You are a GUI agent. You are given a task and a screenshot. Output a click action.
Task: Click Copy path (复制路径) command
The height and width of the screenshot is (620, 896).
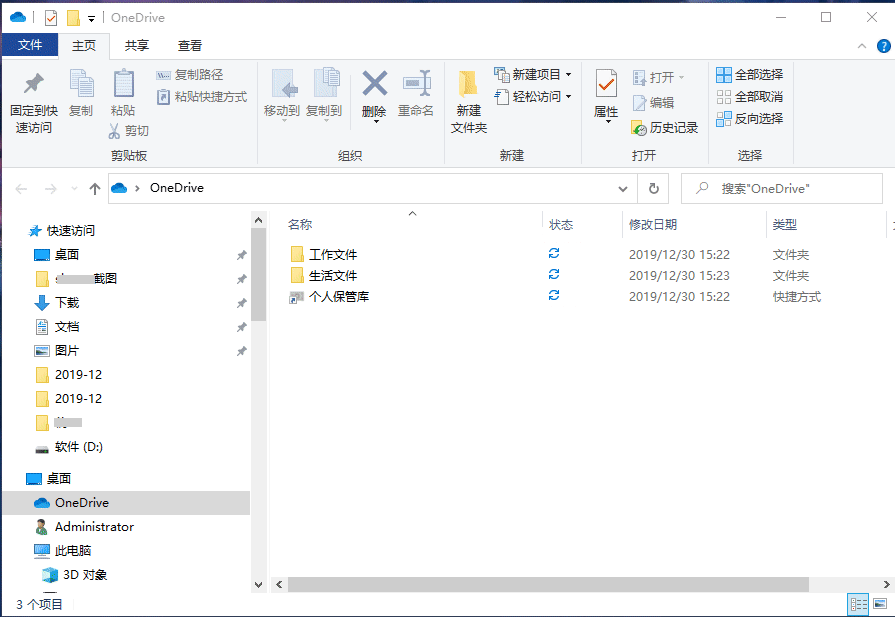coord(190,75)
